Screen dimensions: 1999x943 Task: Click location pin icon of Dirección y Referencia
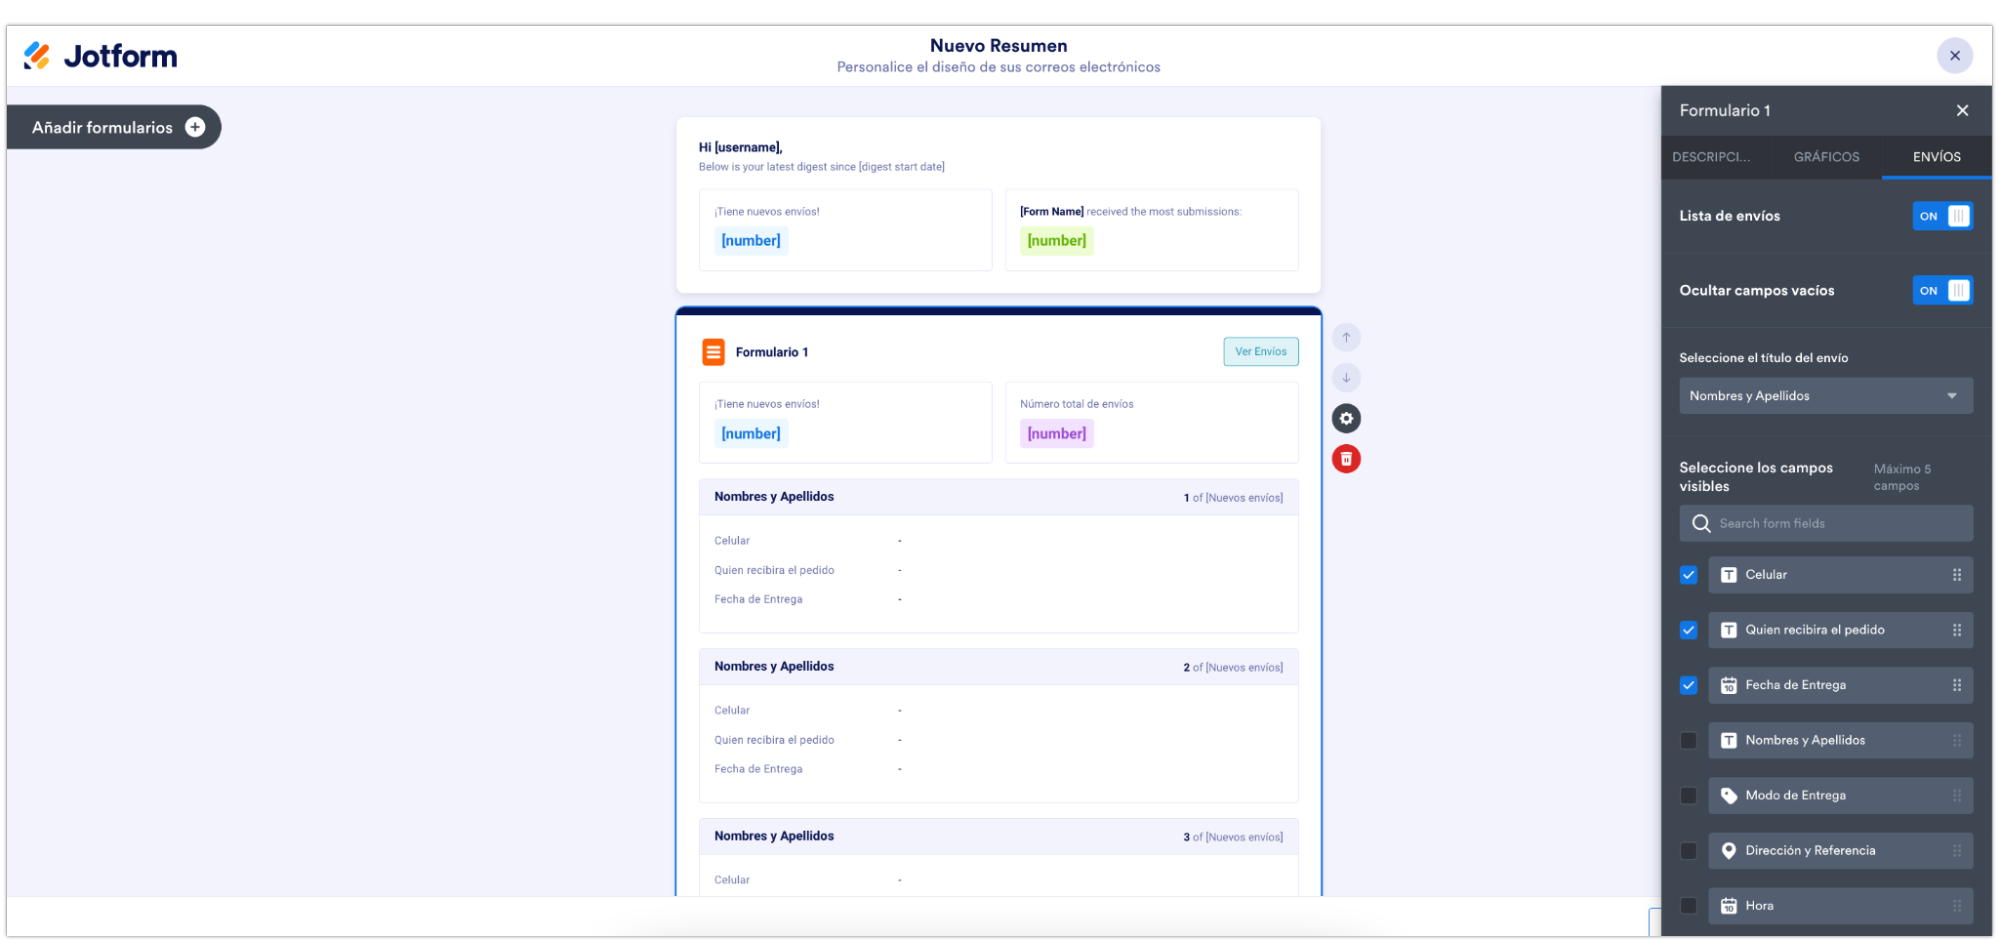(1728, 851)
